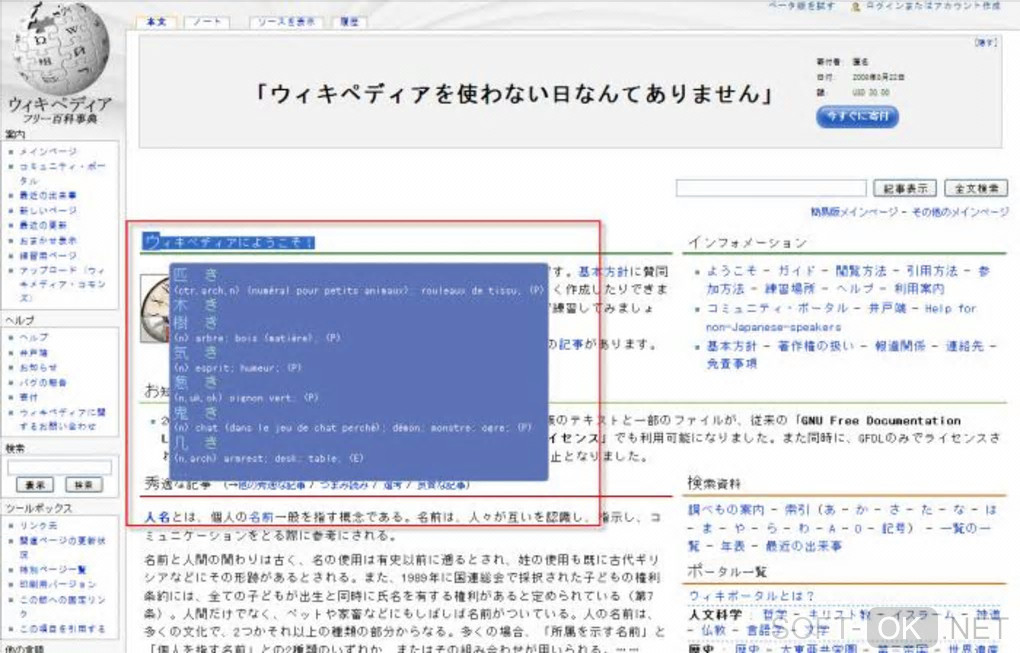This screenshot has height=653, width=1020.
Task: Open 索引 index link in reference section
Action: (x=797, y=509)
